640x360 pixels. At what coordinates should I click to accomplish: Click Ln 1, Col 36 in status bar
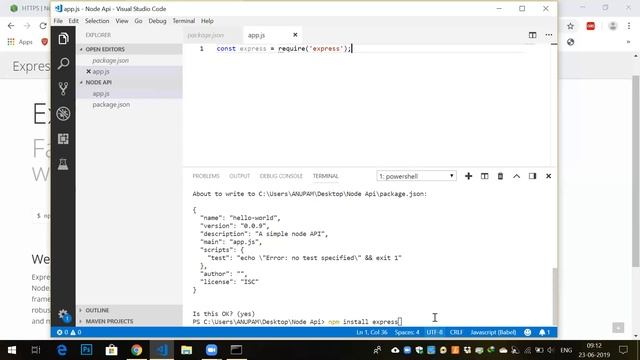(x=372, y=332)
